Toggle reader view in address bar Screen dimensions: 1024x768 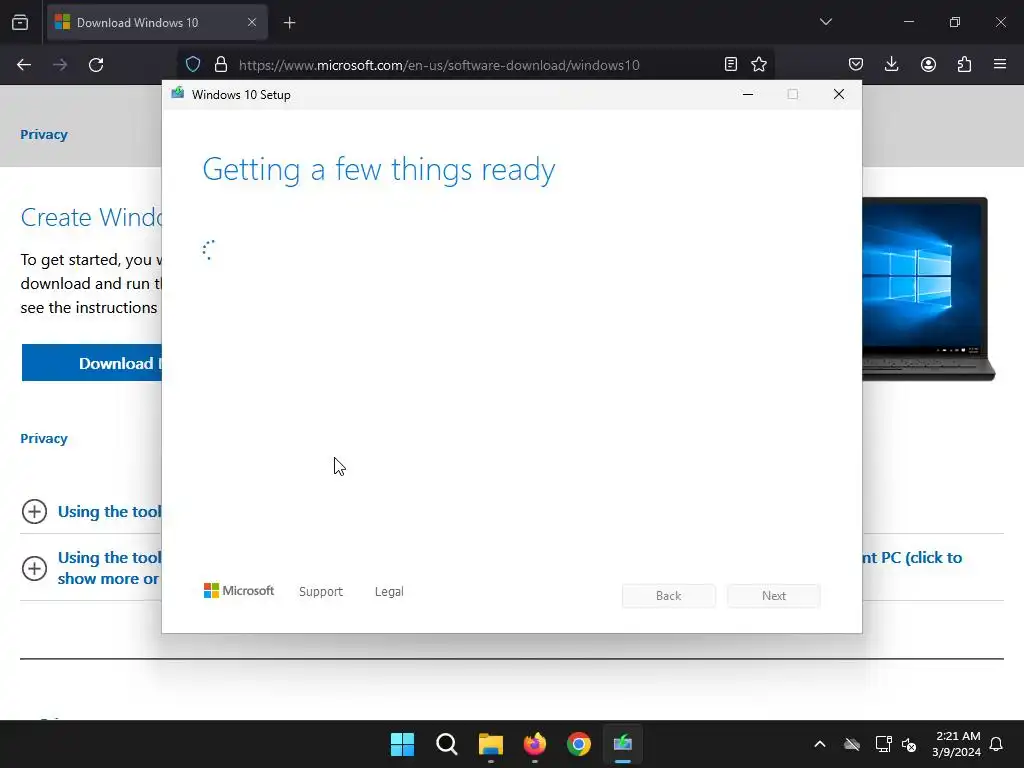[x=731, y=64]
